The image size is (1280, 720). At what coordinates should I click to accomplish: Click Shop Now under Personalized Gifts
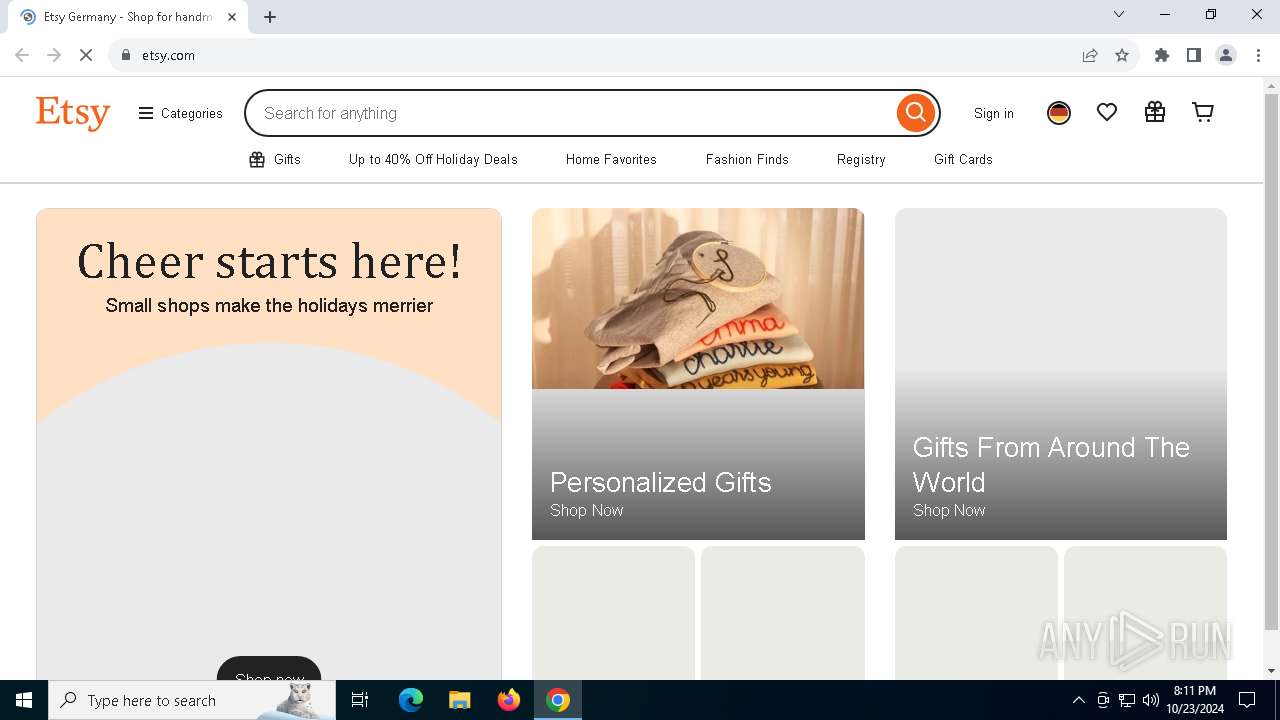[x=587, y=510]
